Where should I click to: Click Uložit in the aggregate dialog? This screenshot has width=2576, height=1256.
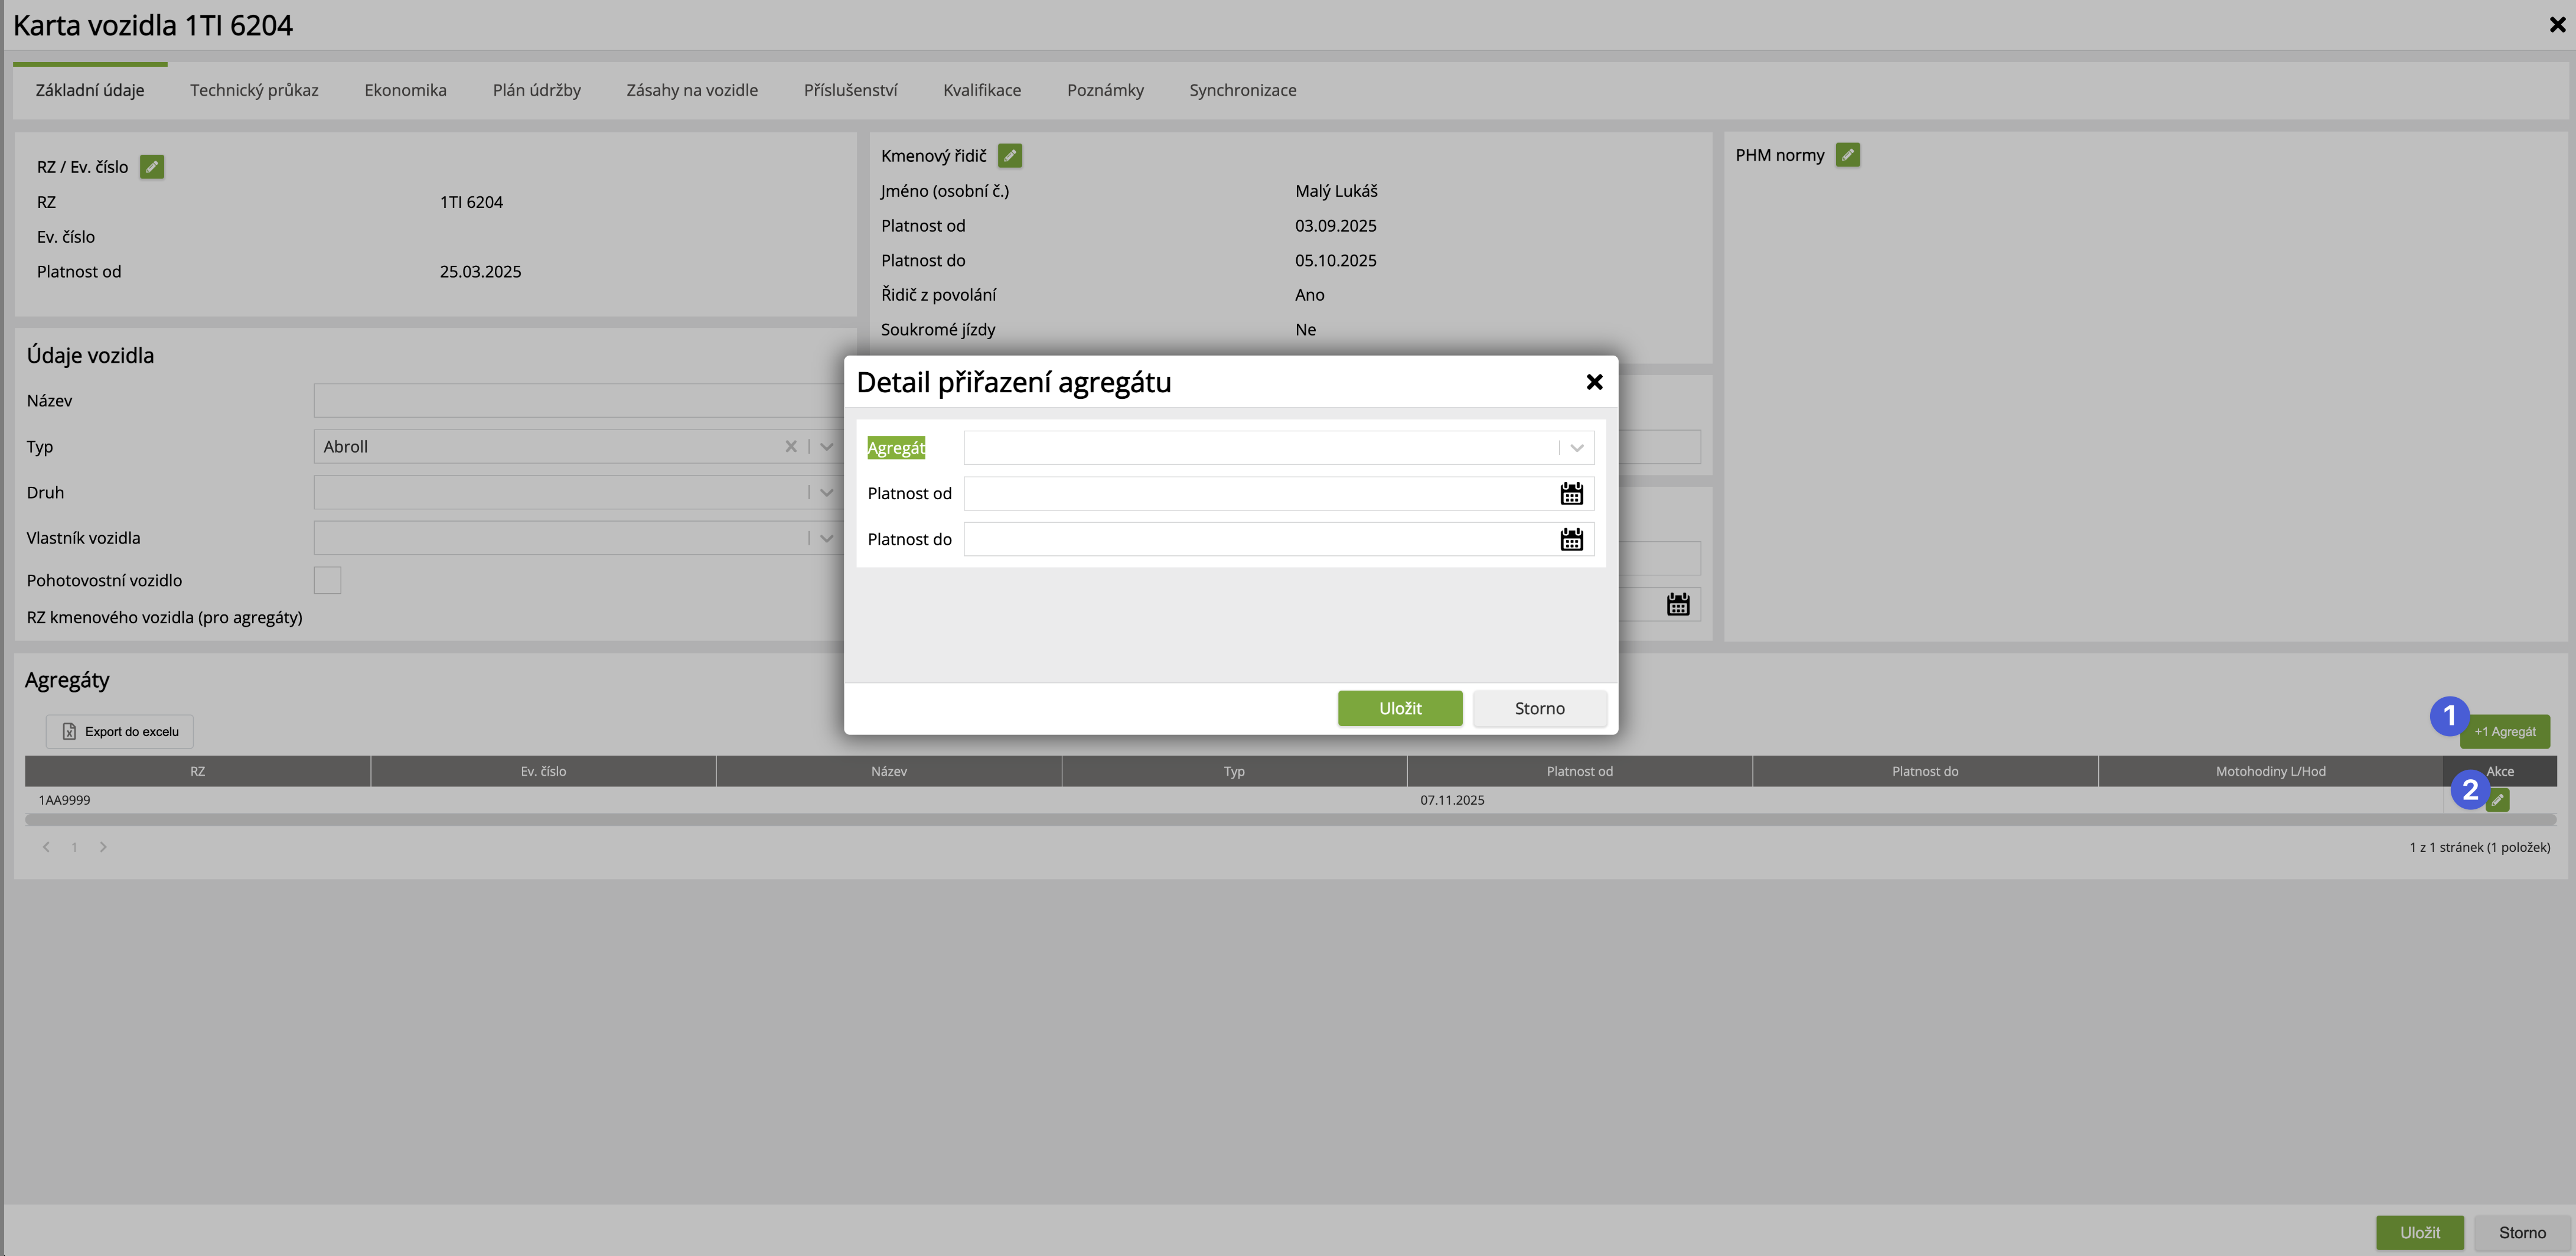tap(1399, 708)
